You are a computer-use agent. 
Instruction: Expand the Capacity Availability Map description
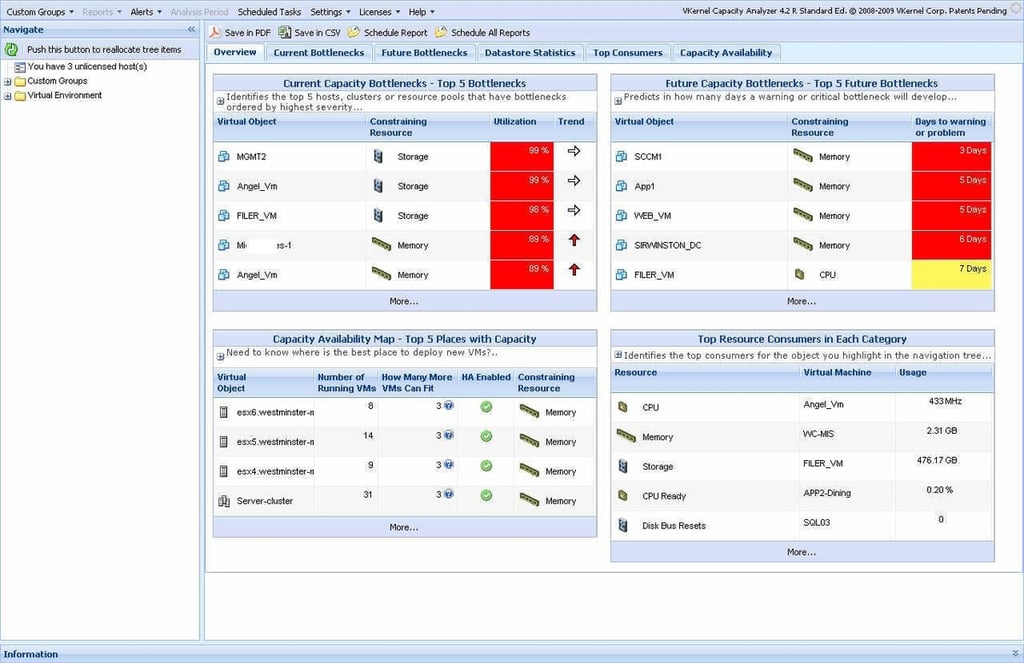pyautogui.click(x=220, y=357)
